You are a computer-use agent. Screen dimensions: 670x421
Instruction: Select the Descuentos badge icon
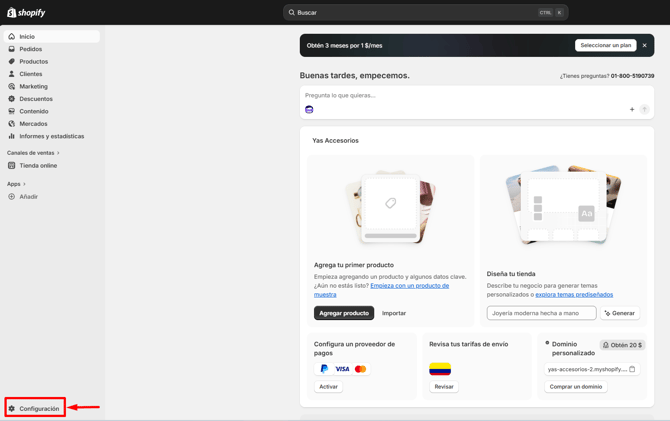[12, 99]
